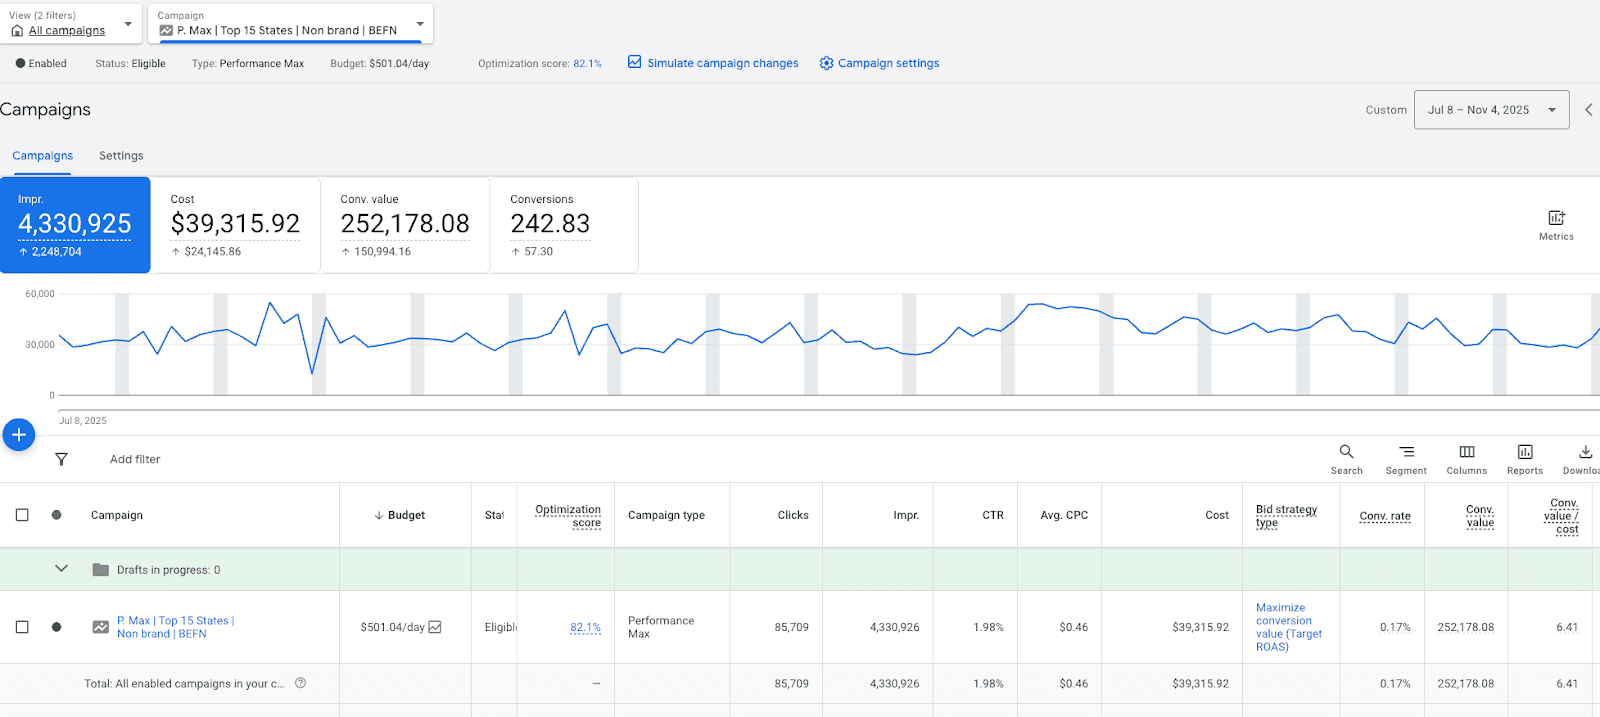Toggle the Simulate campaign changes checkbox
This screenshot has width=1600, height=717.
634,62
